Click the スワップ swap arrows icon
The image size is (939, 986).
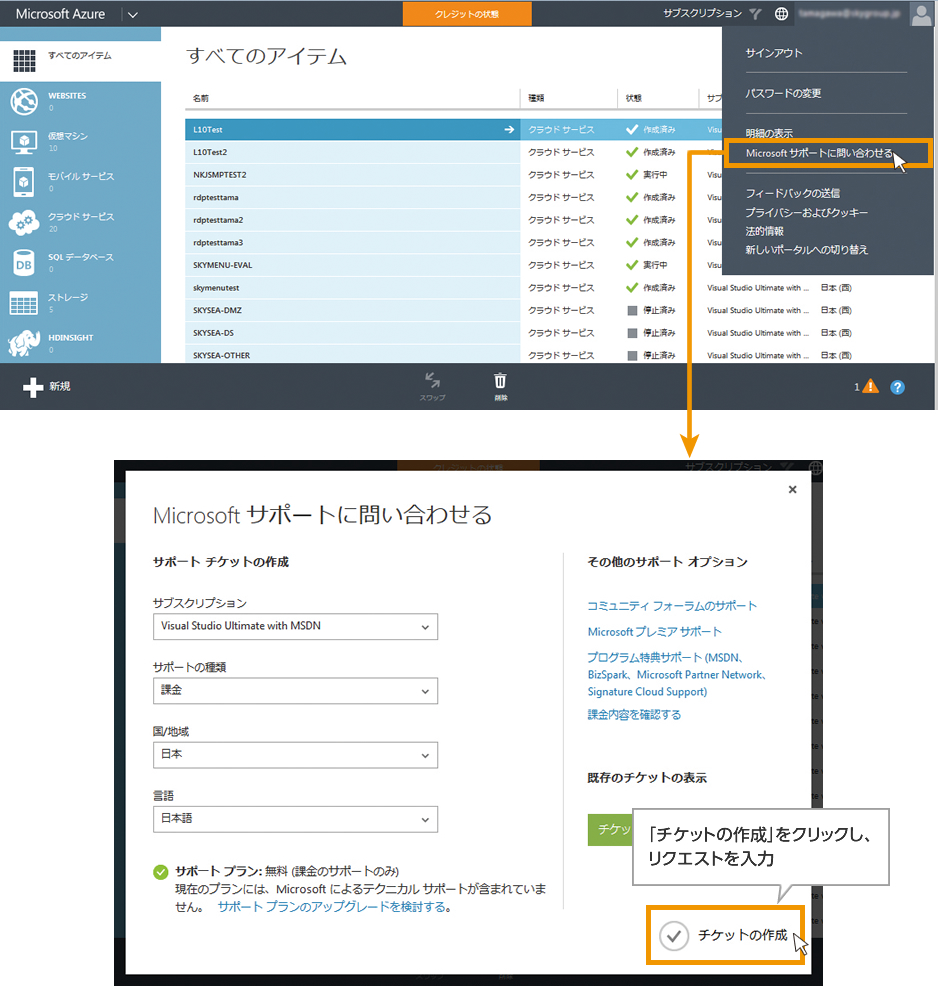point(433,380)
